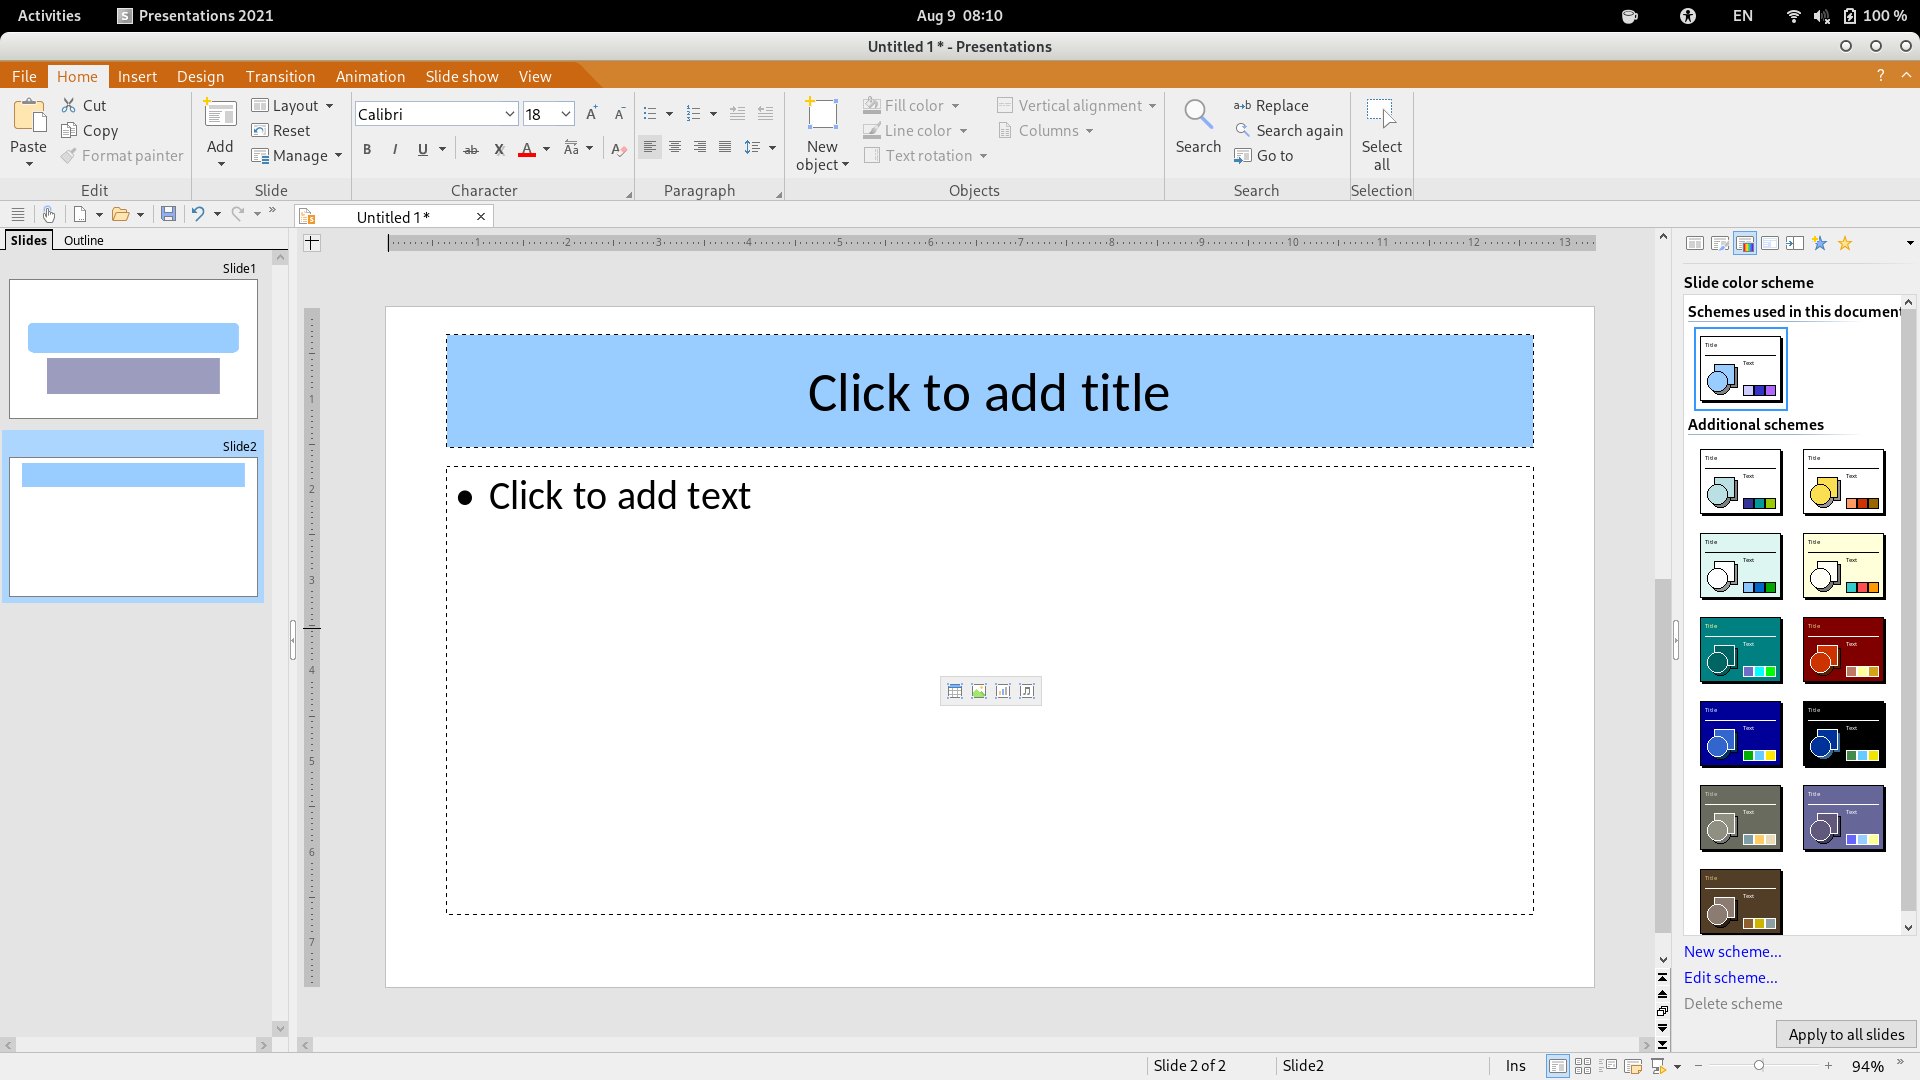
Task: Toggle center paragraph alignment
Action: tap(675, 147)
